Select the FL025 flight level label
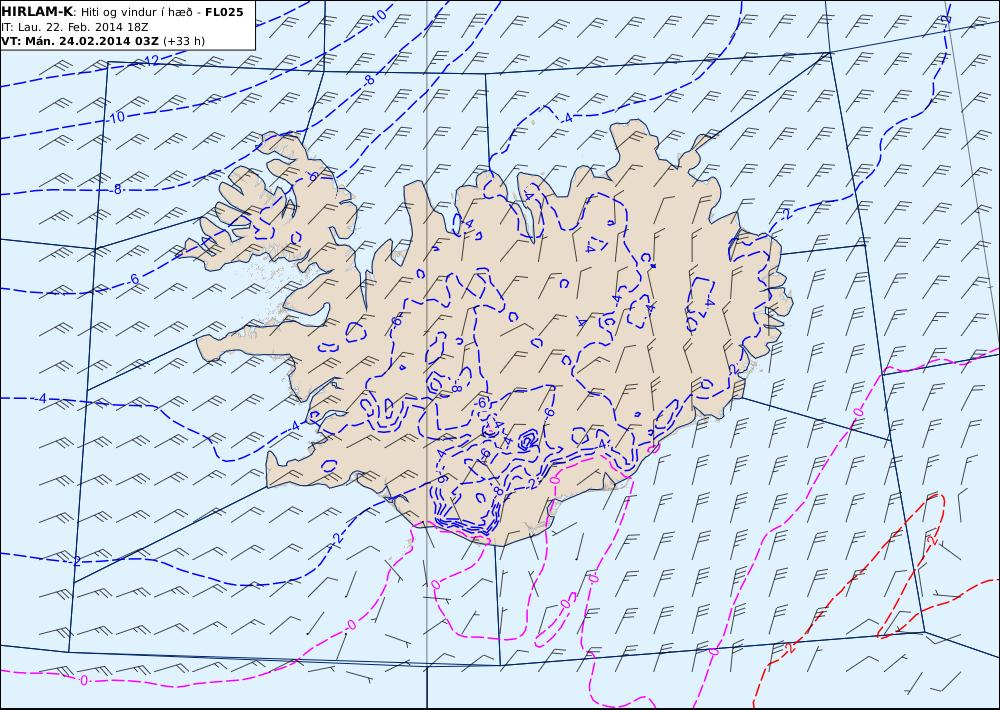 tap(224, 12)
